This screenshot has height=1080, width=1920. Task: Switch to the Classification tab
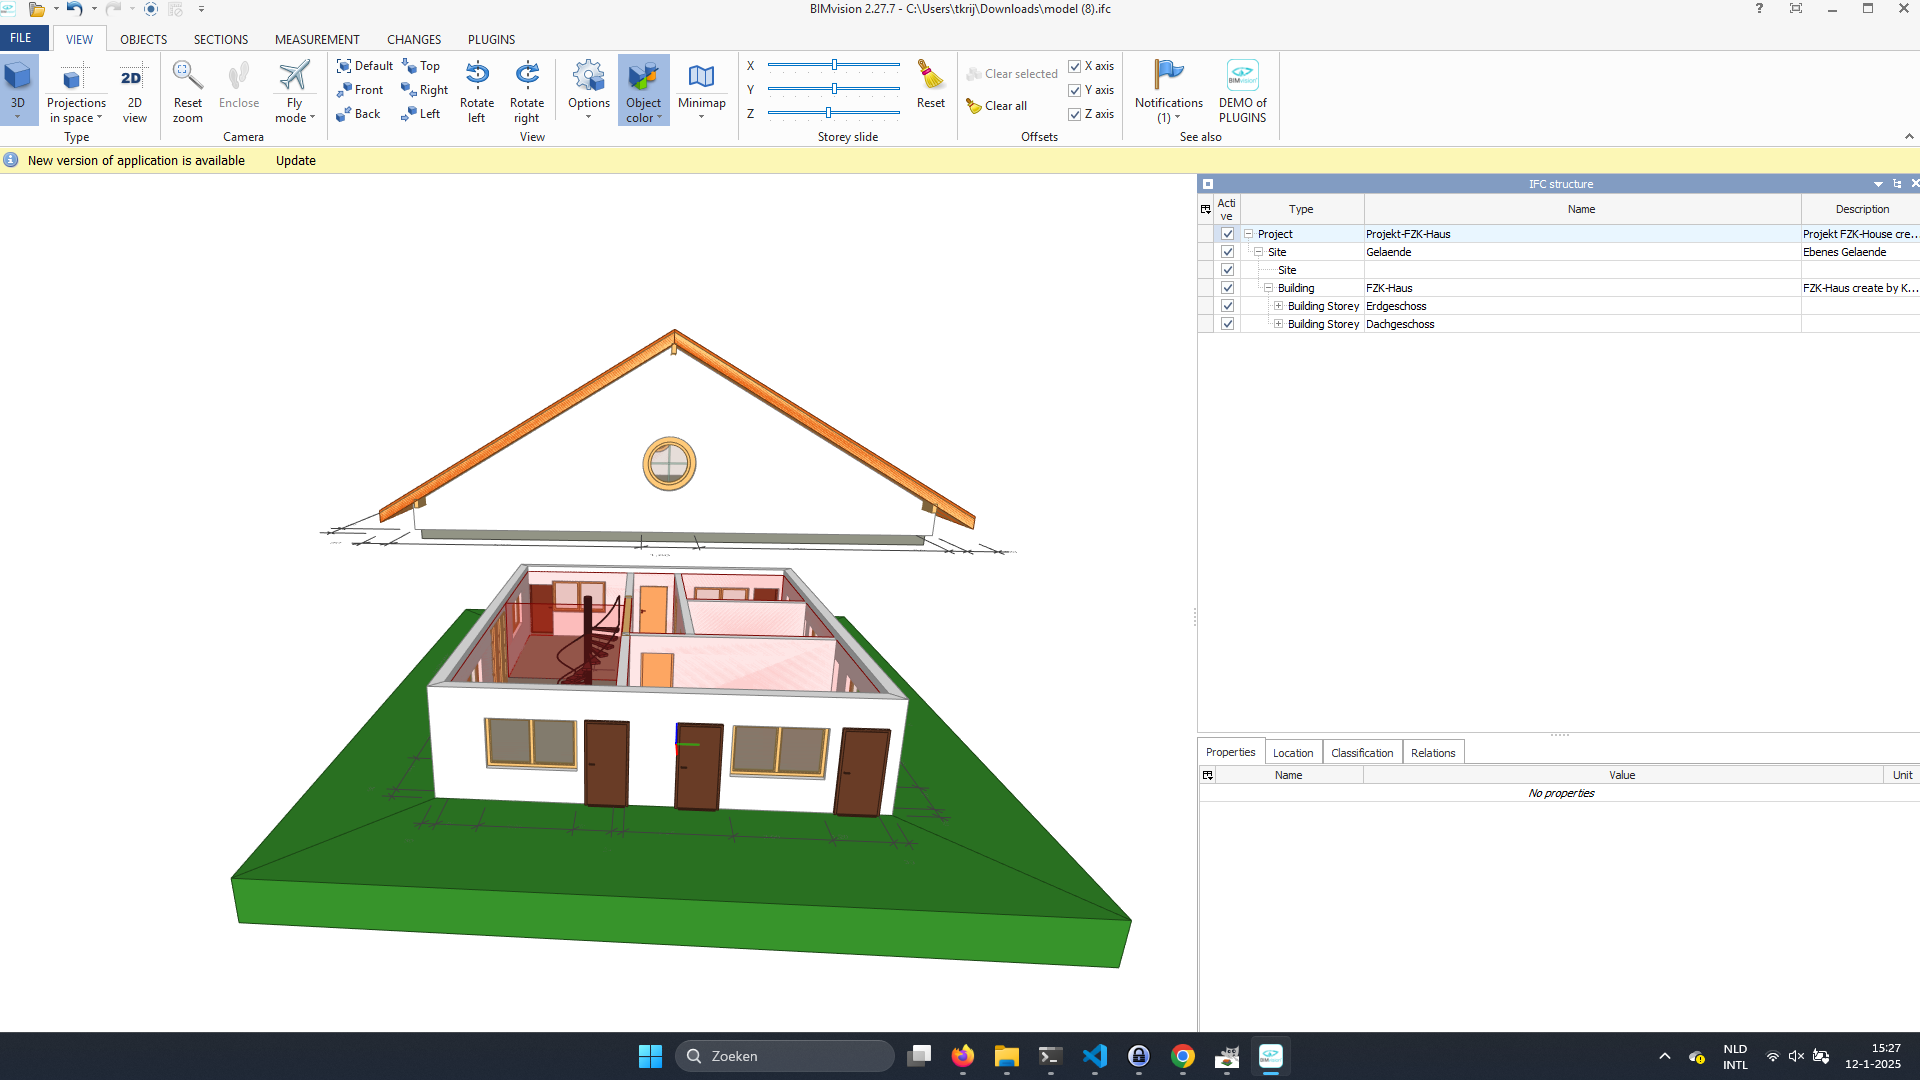click(x=1361, y=753)
